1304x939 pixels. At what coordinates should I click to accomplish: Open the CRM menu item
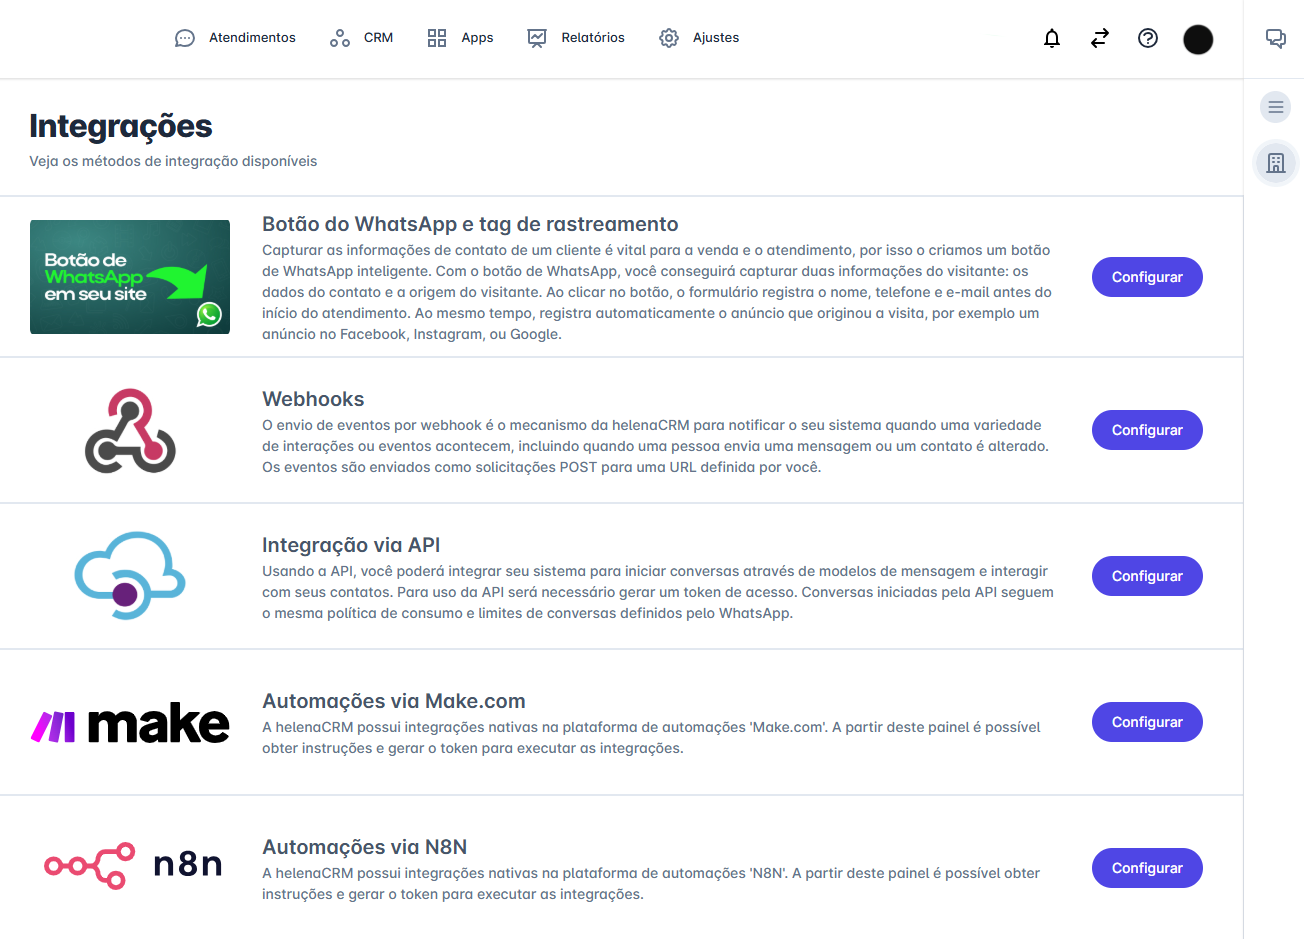point(361,38)
